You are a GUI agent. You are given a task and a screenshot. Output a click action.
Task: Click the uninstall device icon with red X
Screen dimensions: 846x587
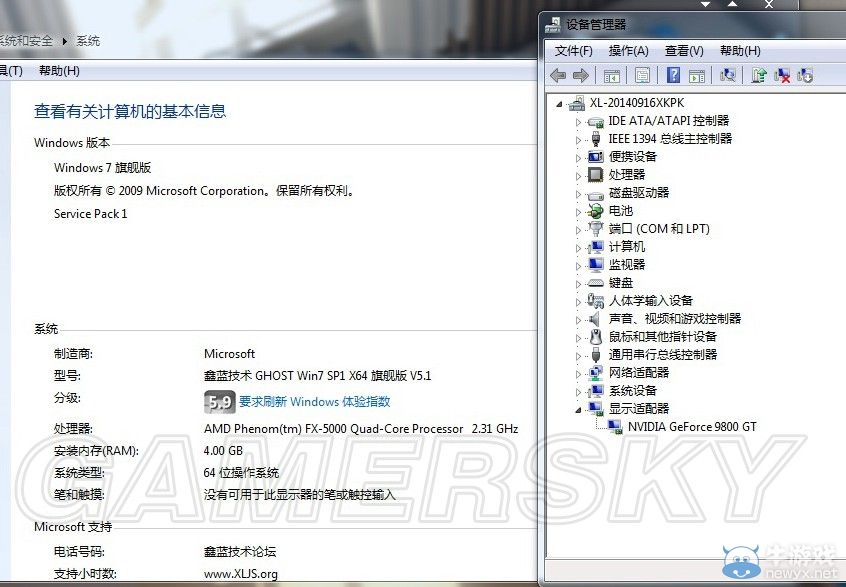tap(781, 74)
